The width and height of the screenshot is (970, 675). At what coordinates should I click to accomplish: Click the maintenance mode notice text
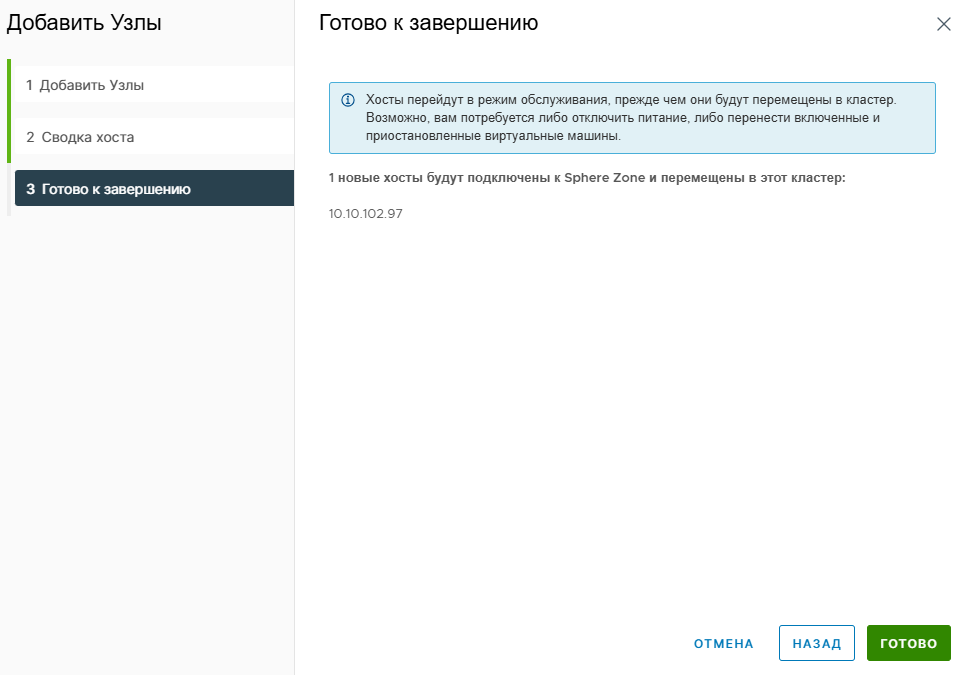[x=631, y=118]
